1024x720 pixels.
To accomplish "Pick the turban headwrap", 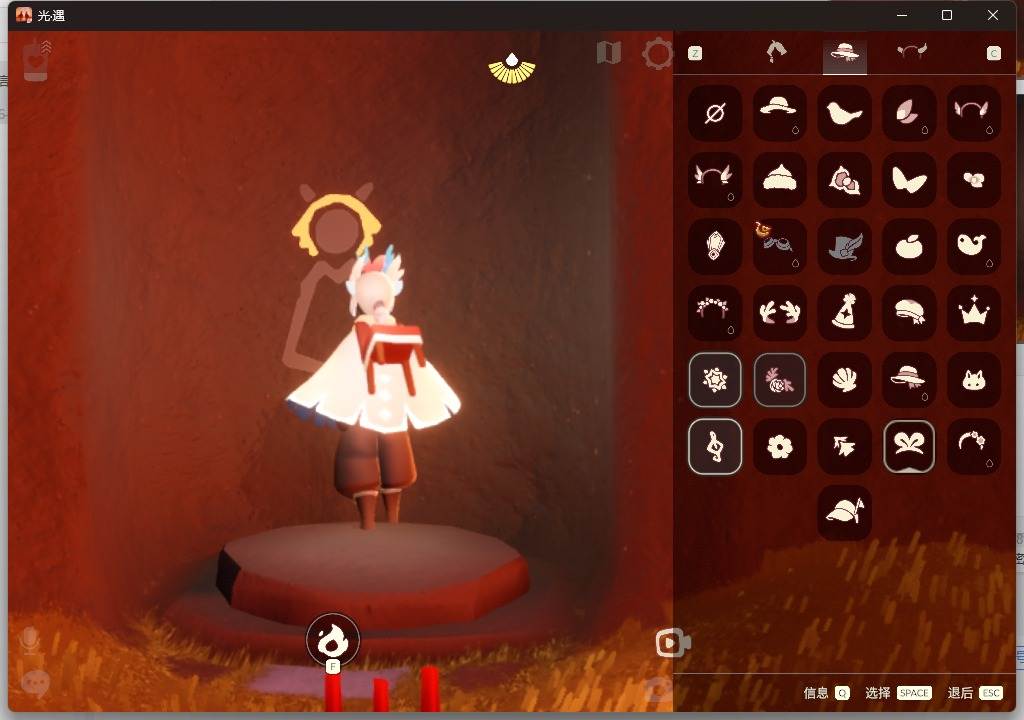I will point(908,313).
